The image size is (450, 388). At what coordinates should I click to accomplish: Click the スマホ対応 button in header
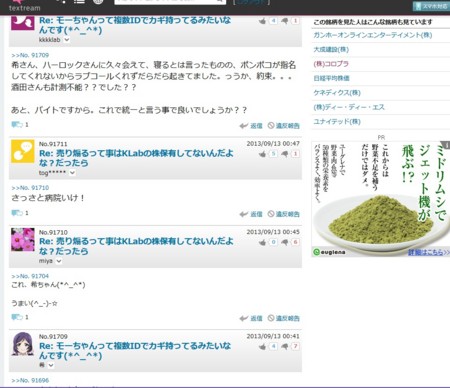pyautogui.click(x=432, y=6)
